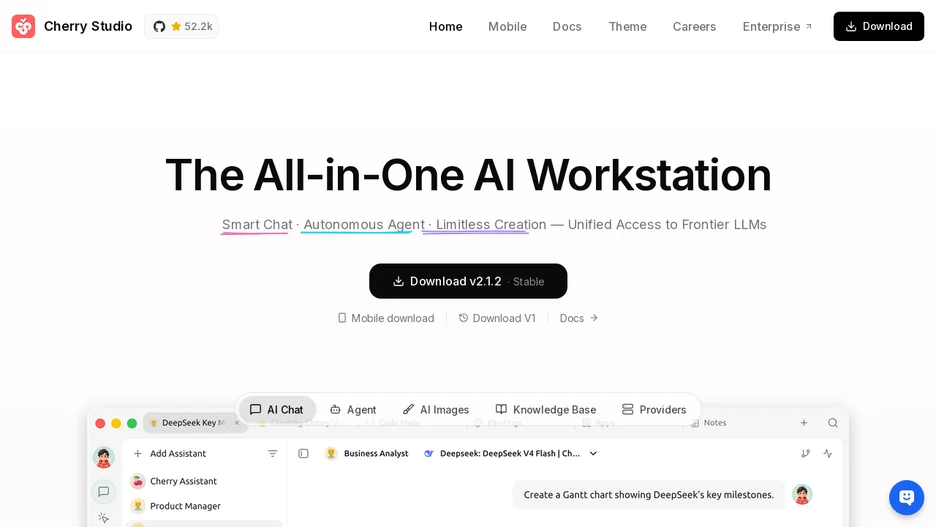
Task: Click Download button in header
Action: click(879, 26)
